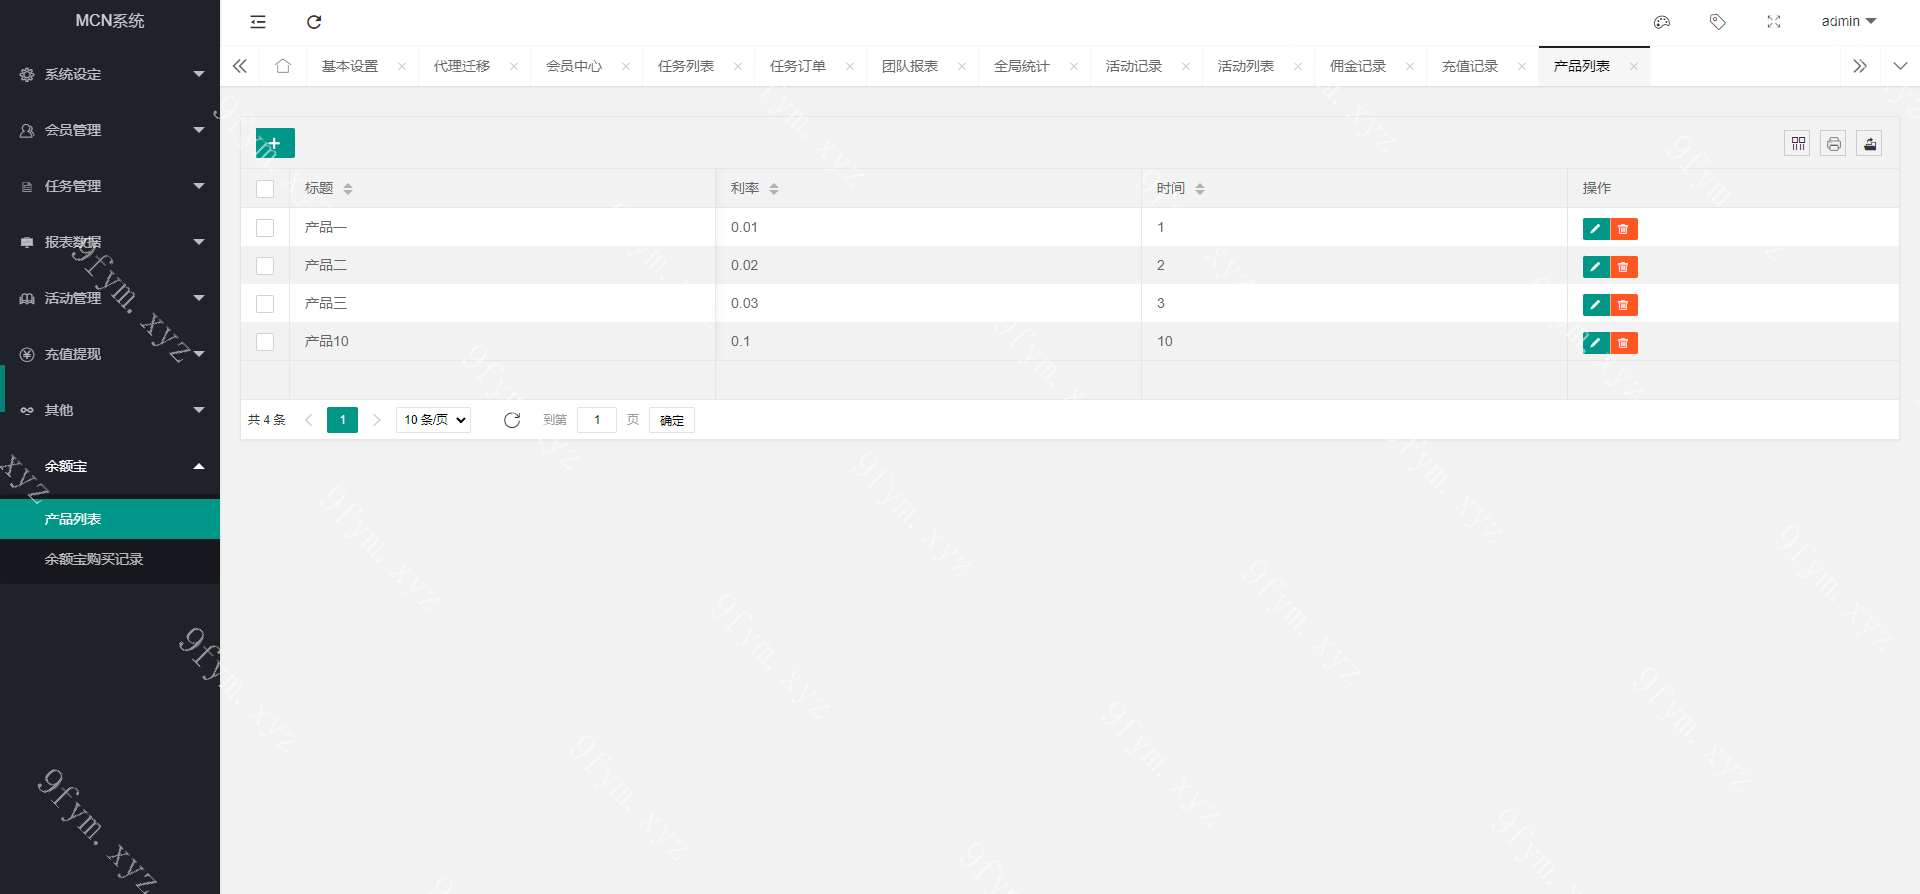Image resolution: width=1920 pixels, height=894 pixels.
Task: Expand the 报表数据 sidebar menu
Action: point(110,242)
